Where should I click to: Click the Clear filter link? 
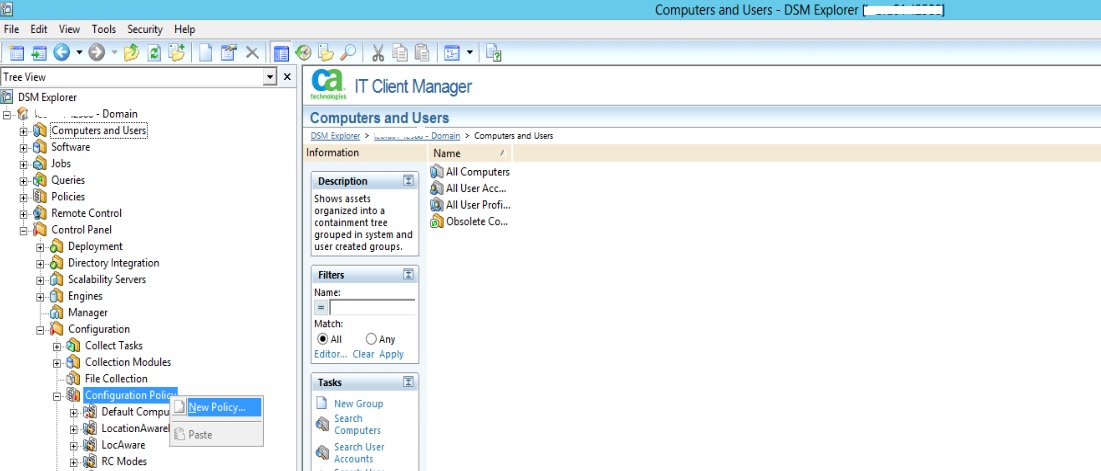(x=363, y=354)
